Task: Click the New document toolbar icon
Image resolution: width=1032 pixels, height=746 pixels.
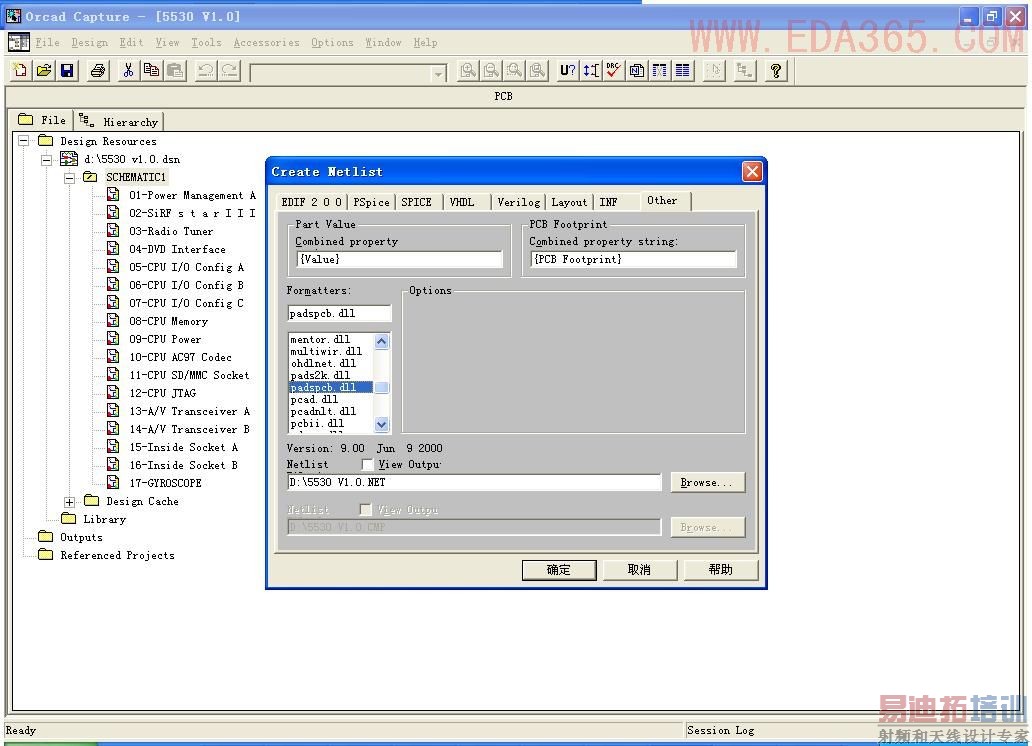Action: [20, 70]
